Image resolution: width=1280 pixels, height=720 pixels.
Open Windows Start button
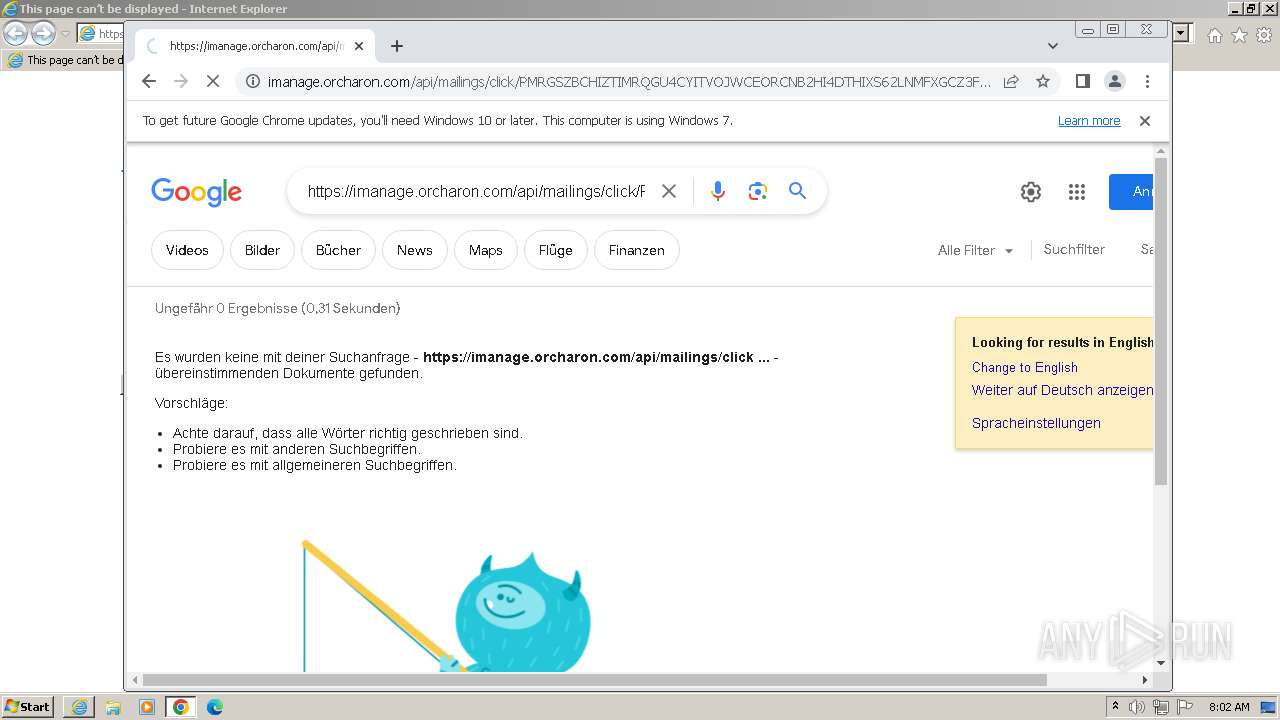point(28,707)
